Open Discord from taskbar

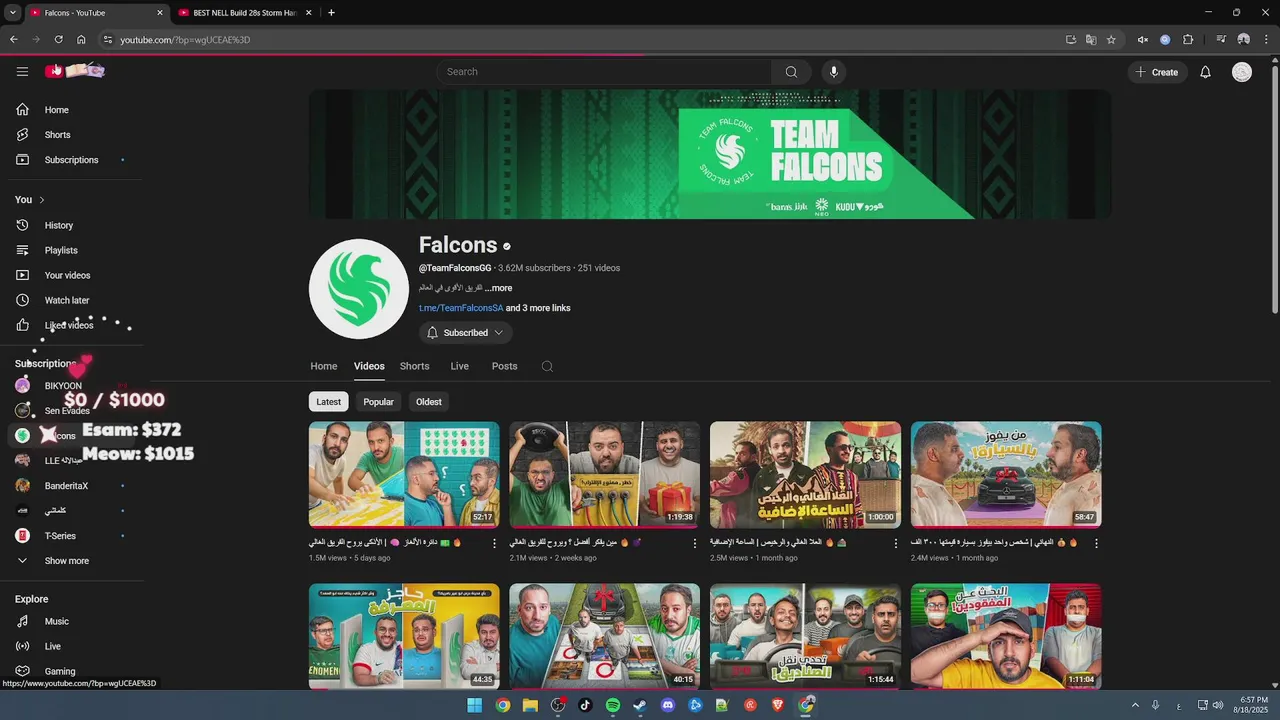point(668,705)
